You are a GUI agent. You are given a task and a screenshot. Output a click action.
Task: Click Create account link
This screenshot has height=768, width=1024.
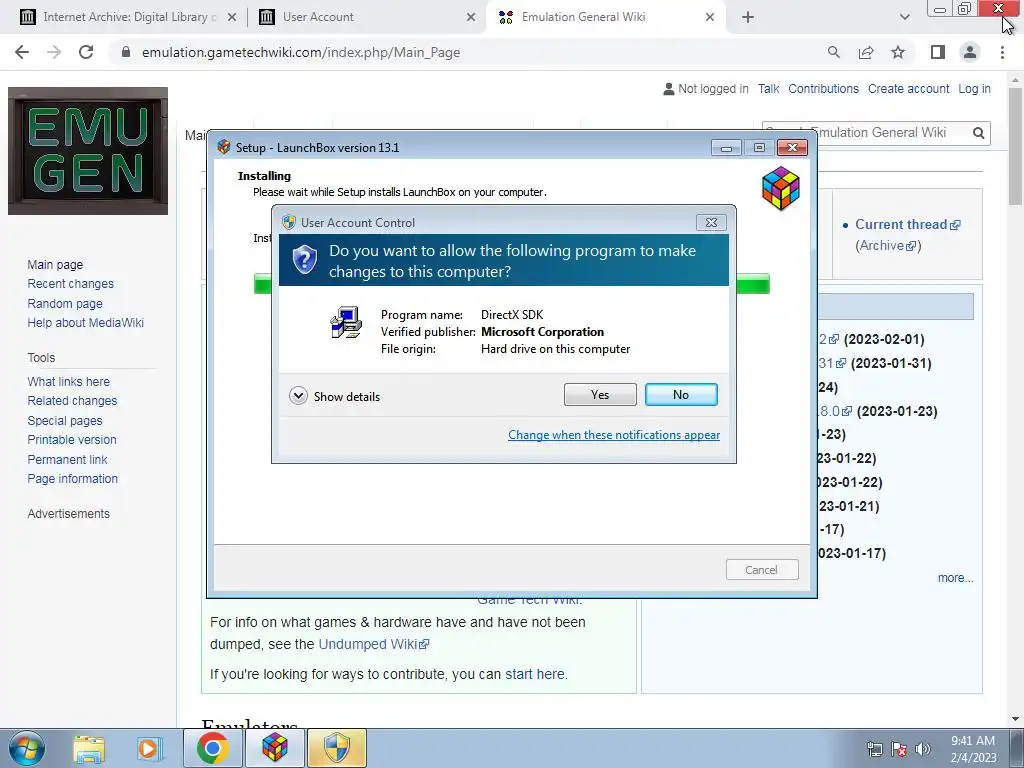point(908,89)
